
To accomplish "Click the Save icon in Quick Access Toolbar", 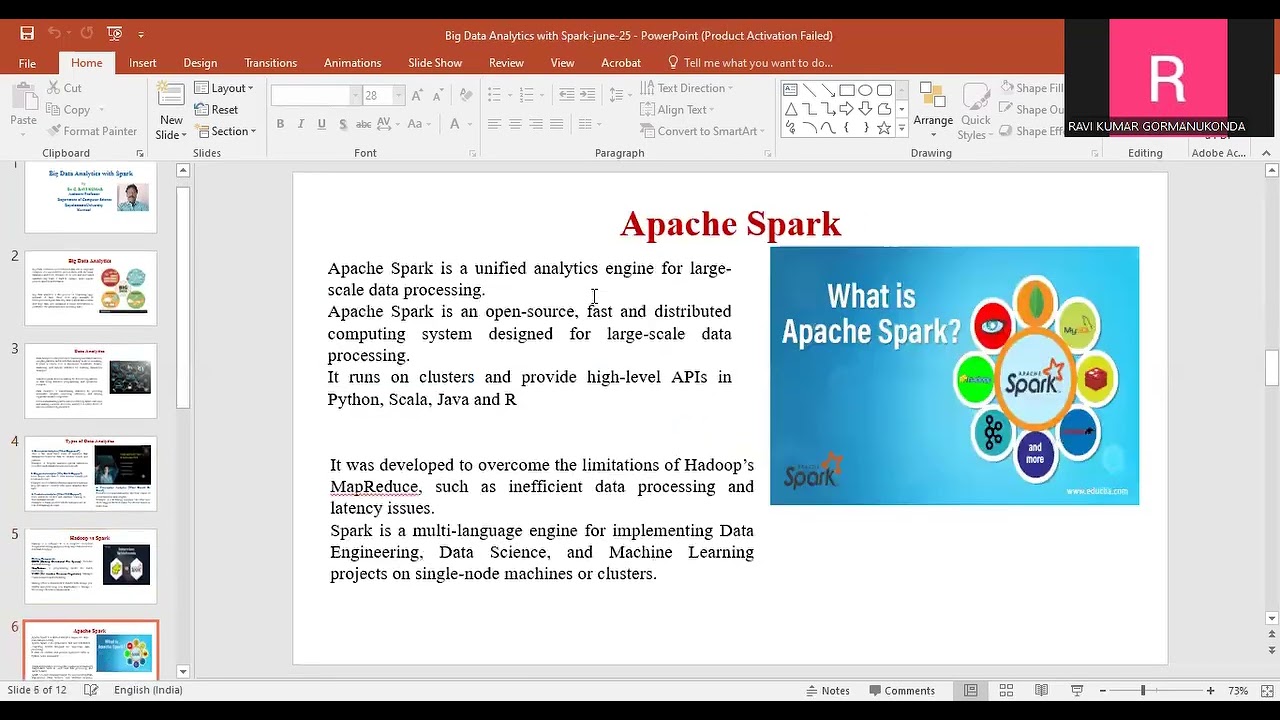I will [27, 33].
